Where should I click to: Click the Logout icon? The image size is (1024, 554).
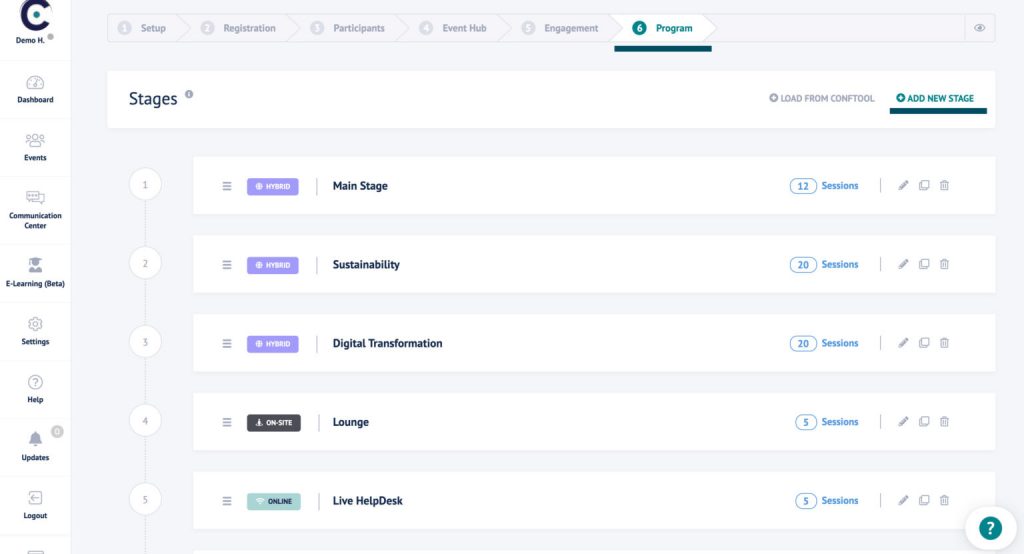(35, 498)
